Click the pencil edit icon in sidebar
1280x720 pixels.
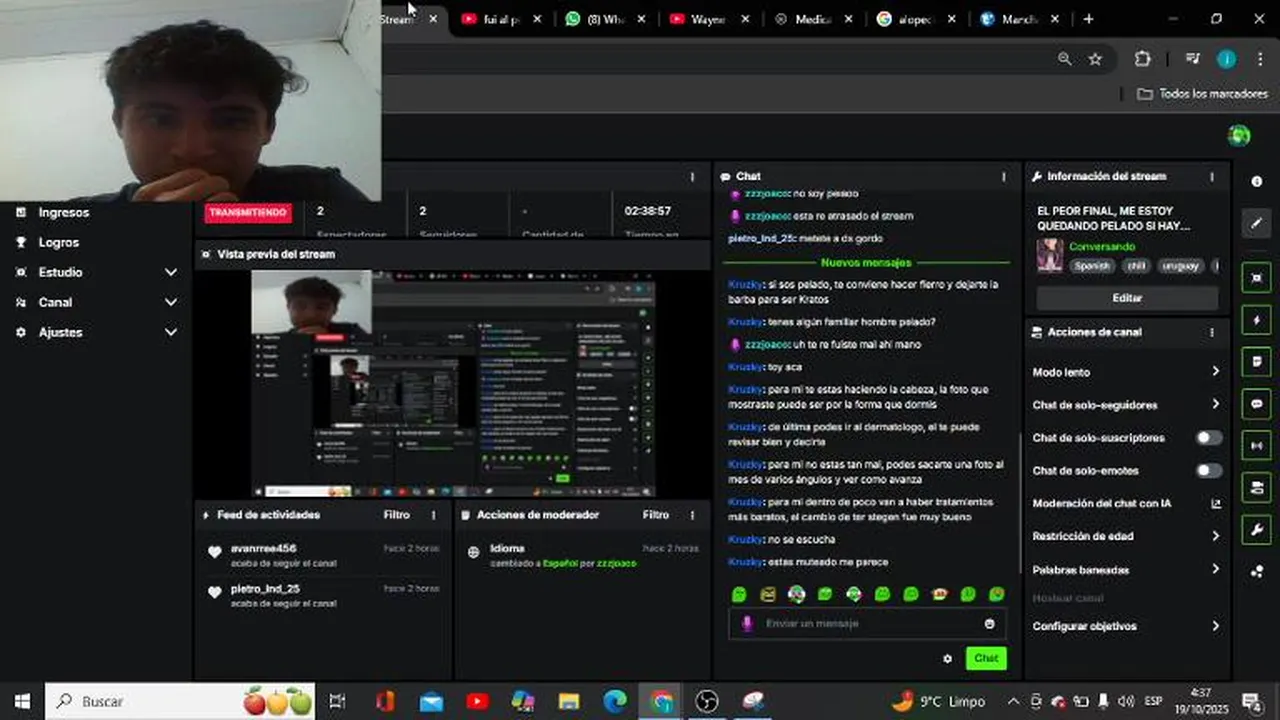point(1257,223)
